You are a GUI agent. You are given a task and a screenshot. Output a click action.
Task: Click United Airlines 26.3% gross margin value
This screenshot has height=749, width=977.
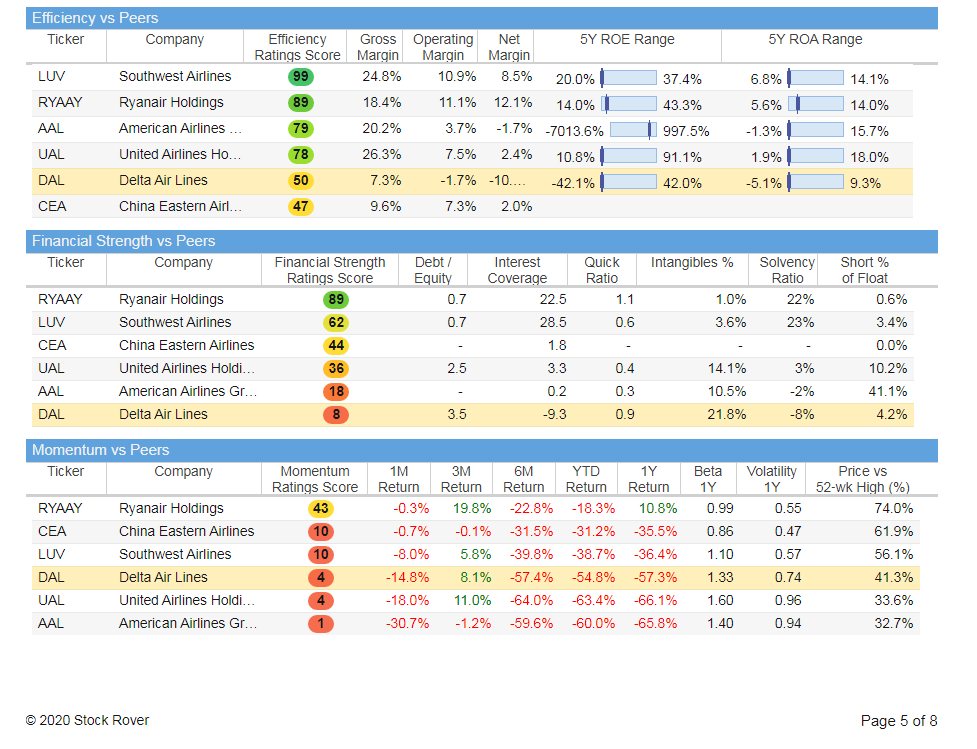click(x=381, y=155)
